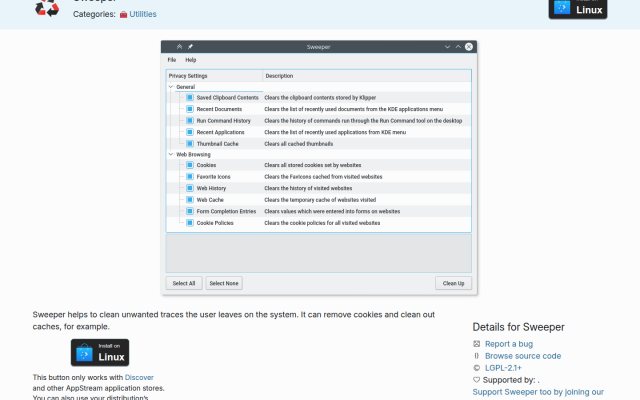This screenshot has width=640, height=400.
Task: Click the pin icon in Sweeper titlebar
Action: 190,47
